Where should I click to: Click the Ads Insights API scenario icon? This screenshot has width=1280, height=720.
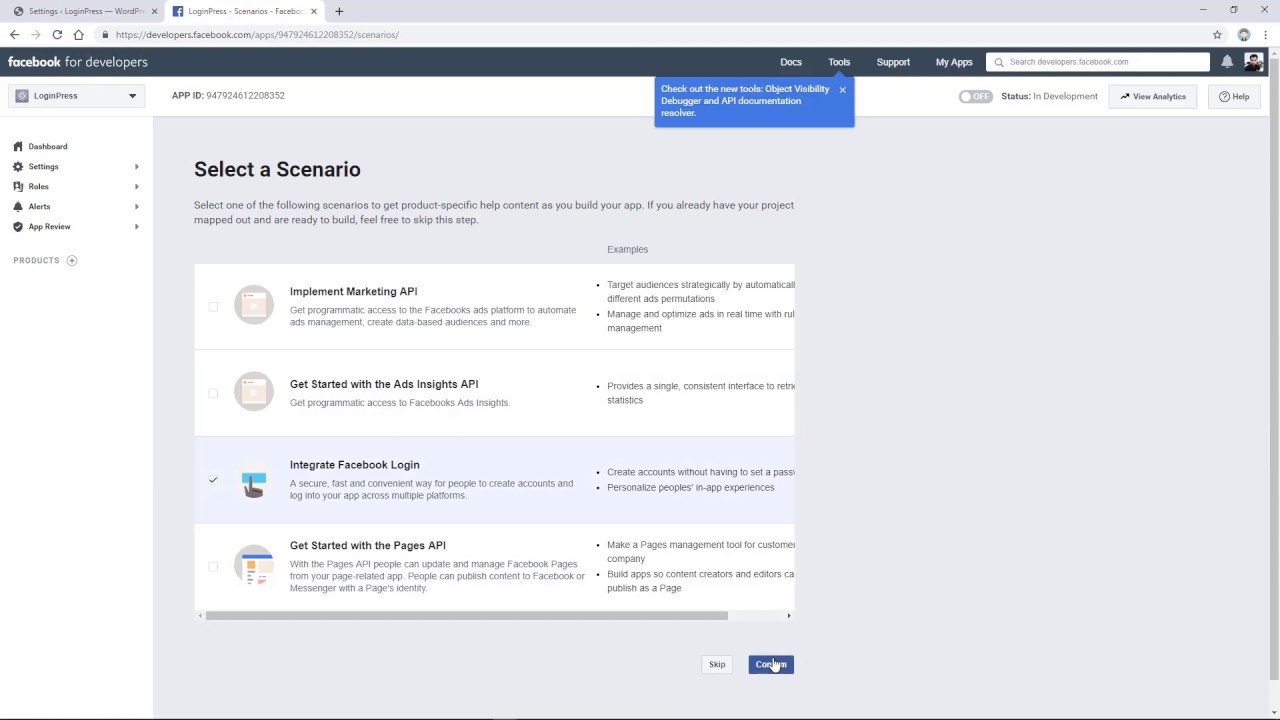pyautogui.click(x=254, y=392)
